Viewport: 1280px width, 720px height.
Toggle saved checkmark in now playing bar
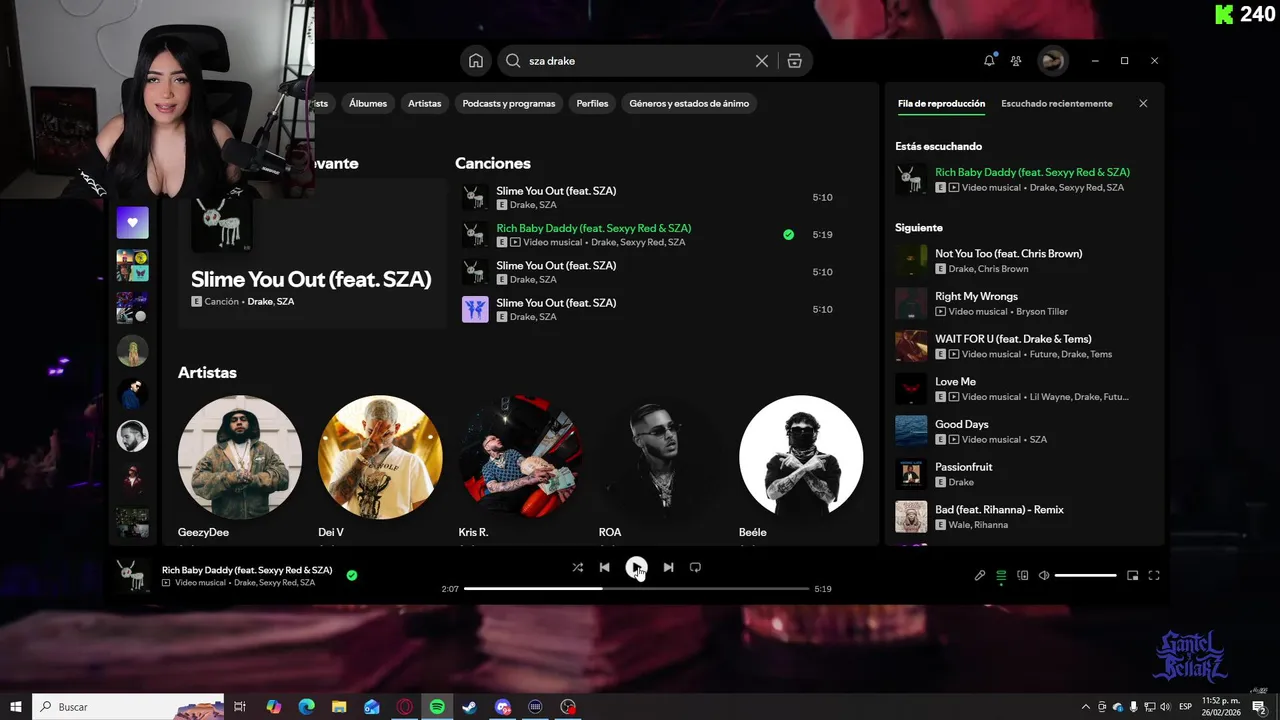click(x=352, y=575)
